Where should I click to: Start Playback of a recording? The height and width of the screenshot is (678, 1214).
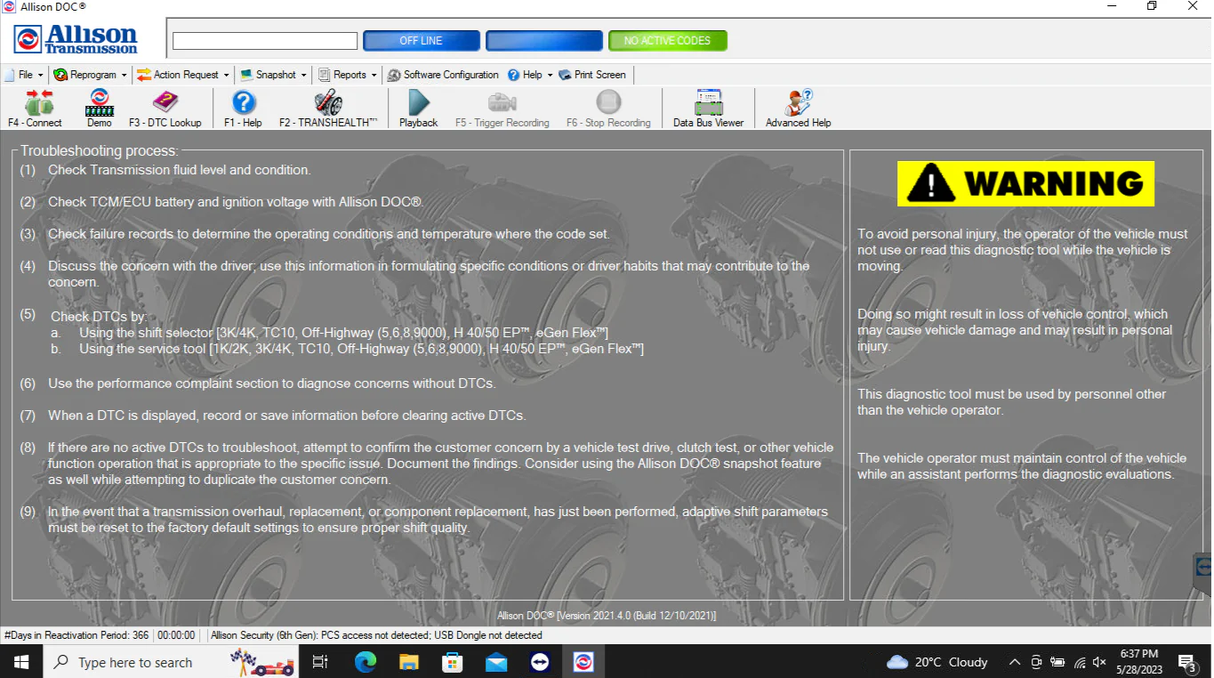click(418, 104)
